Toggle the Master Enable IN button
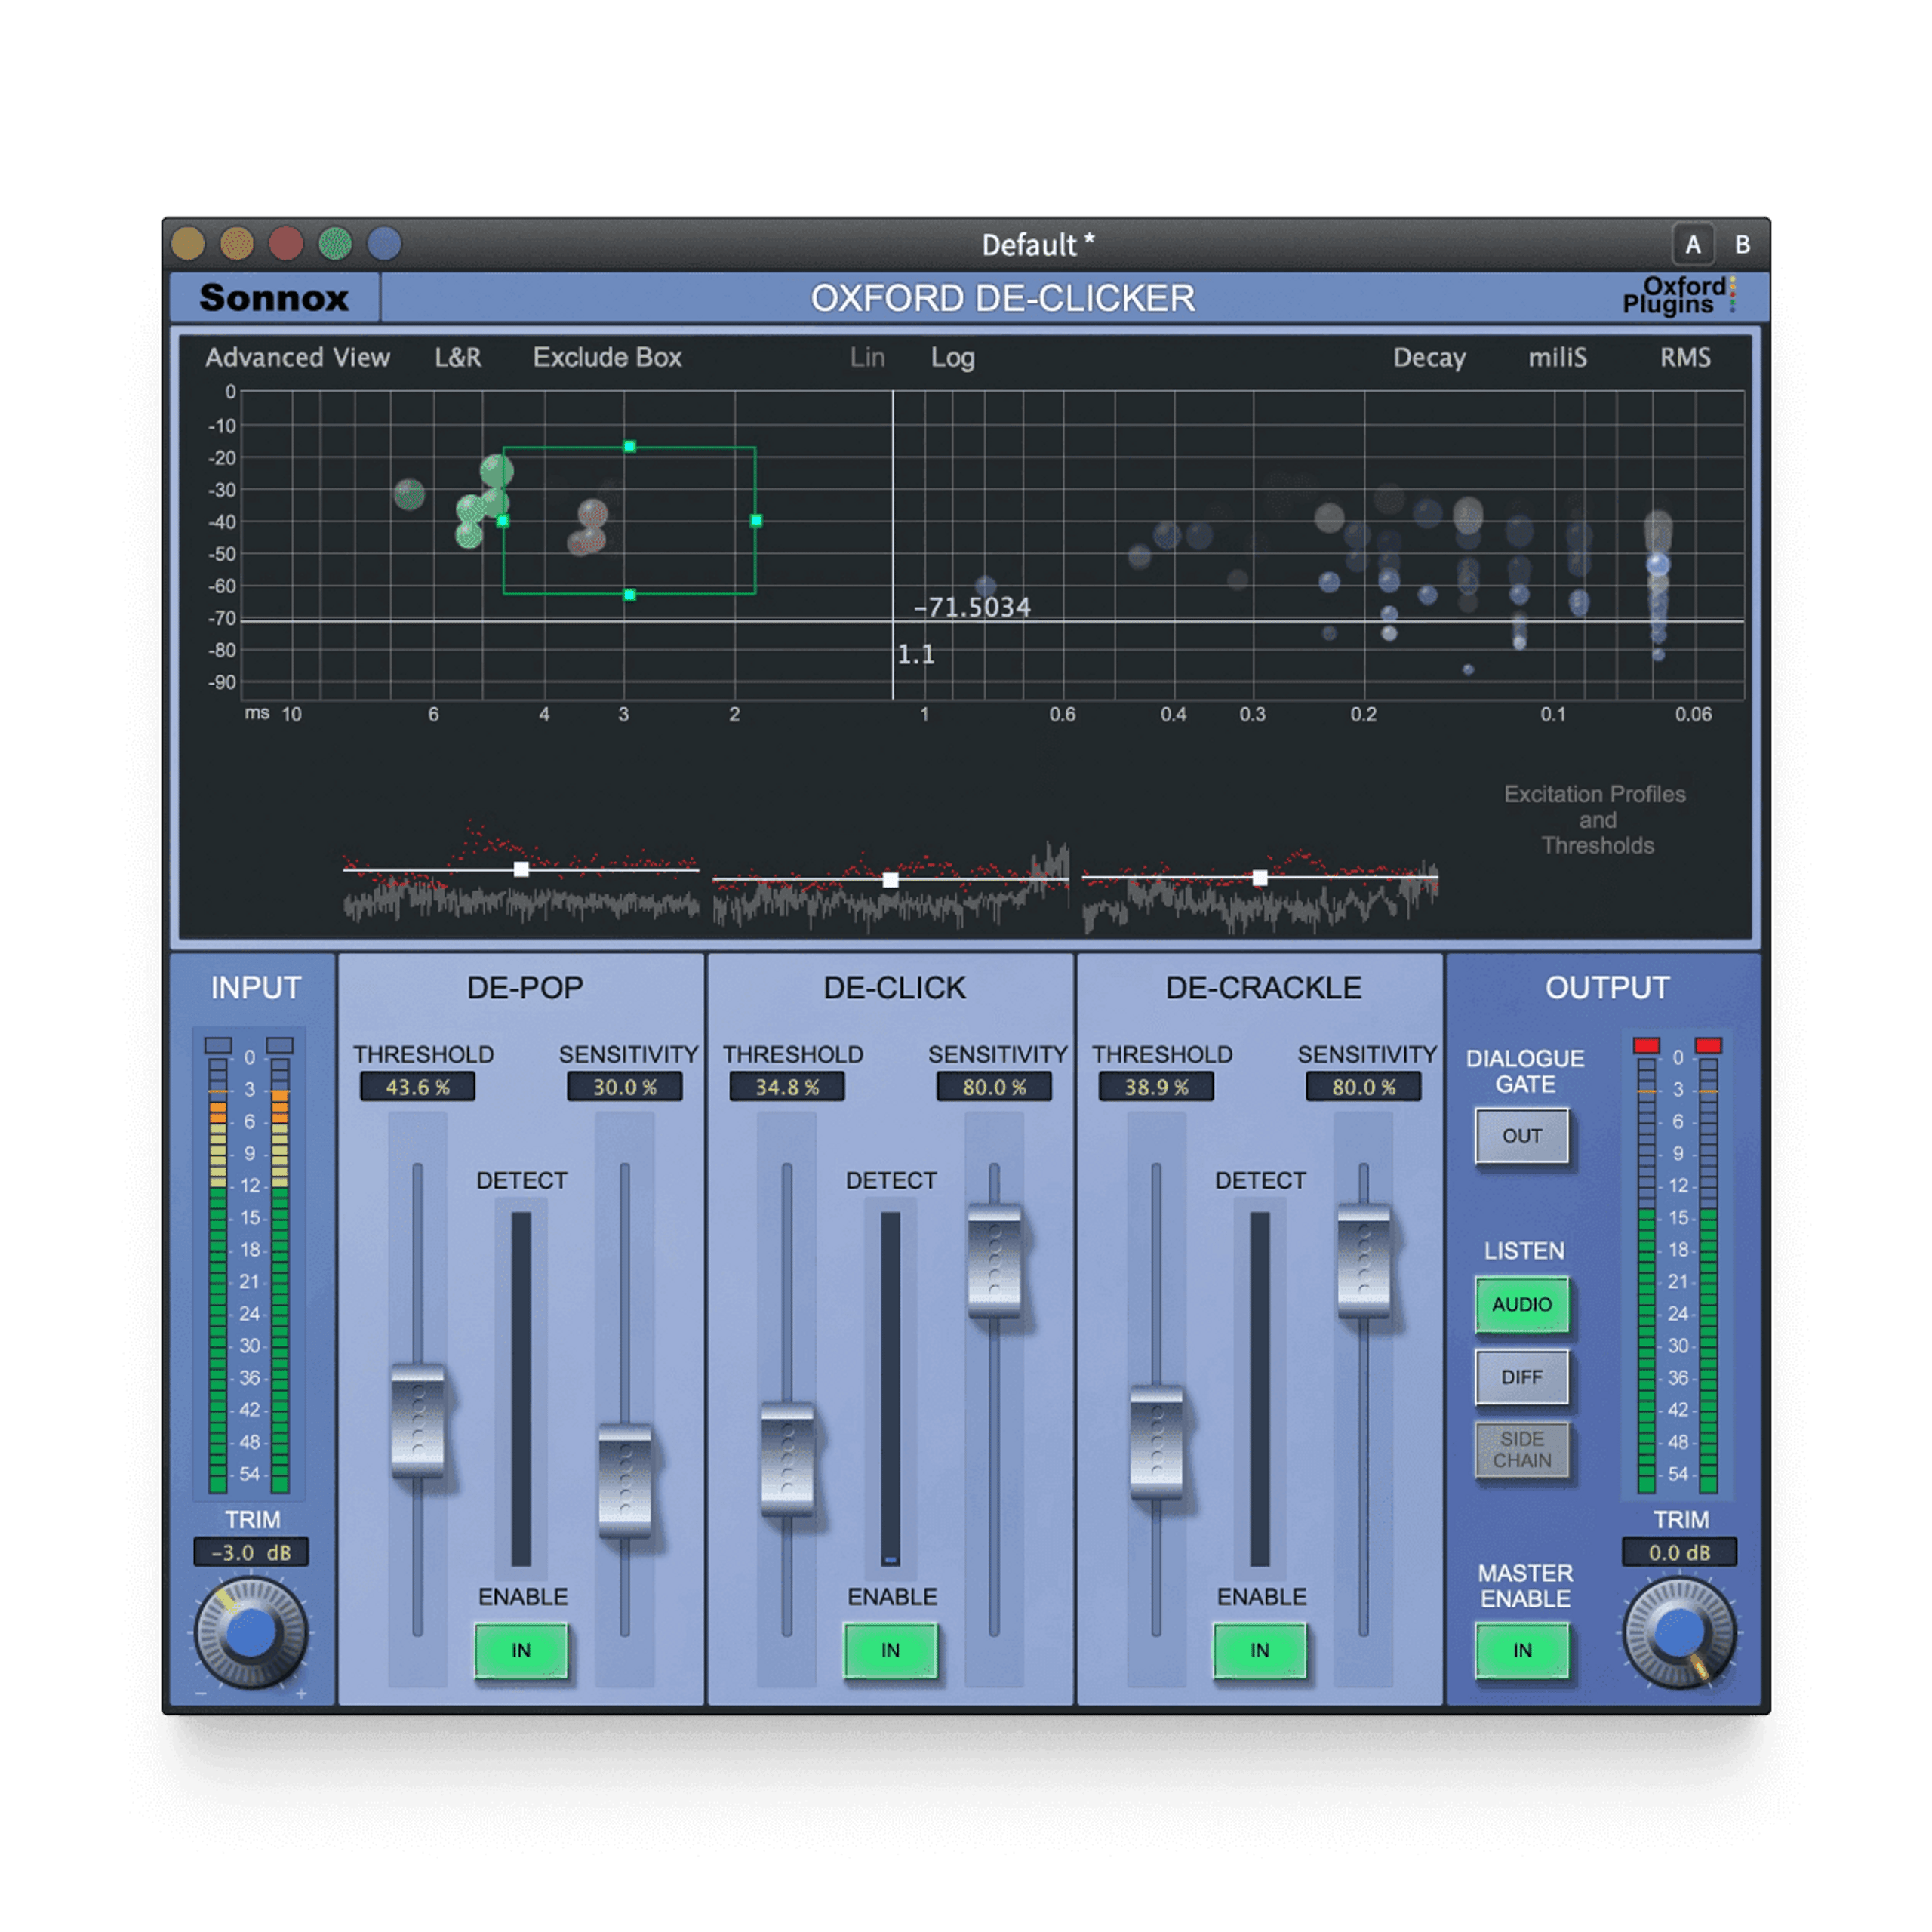Image resolution: width=1932 pixels, height=1932 pixels. tap(1522, 1651)
